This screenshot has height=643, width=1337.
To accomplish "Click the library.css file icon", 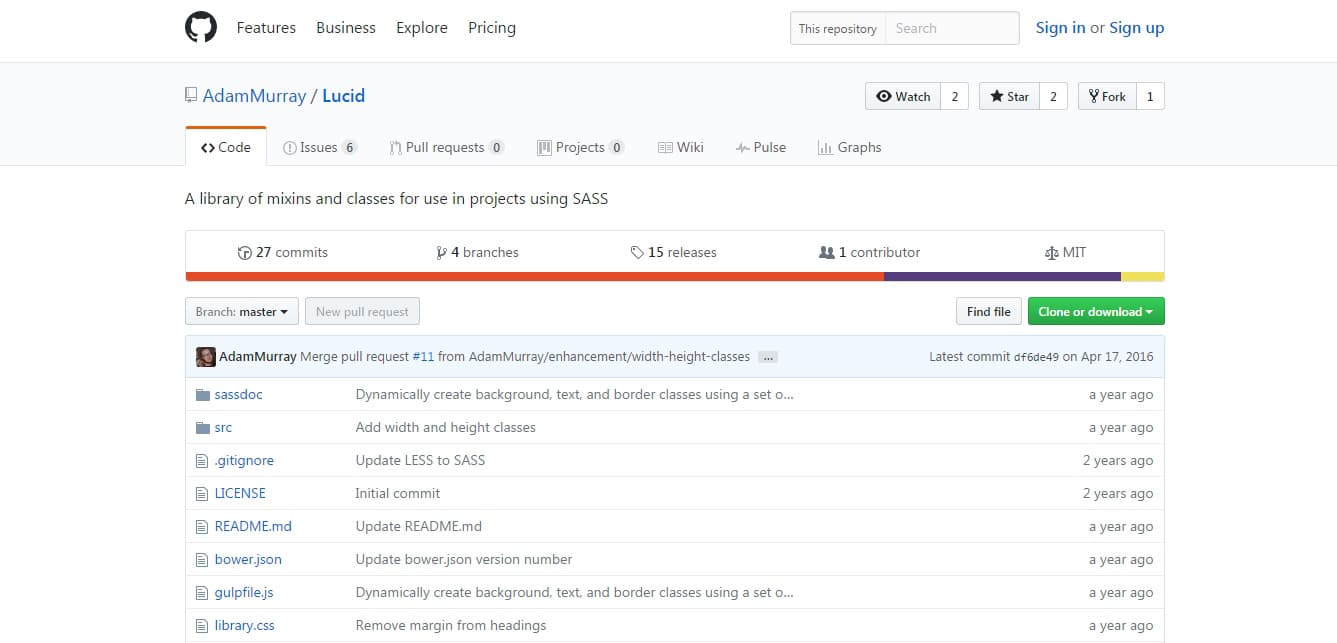I will [202, 625].
